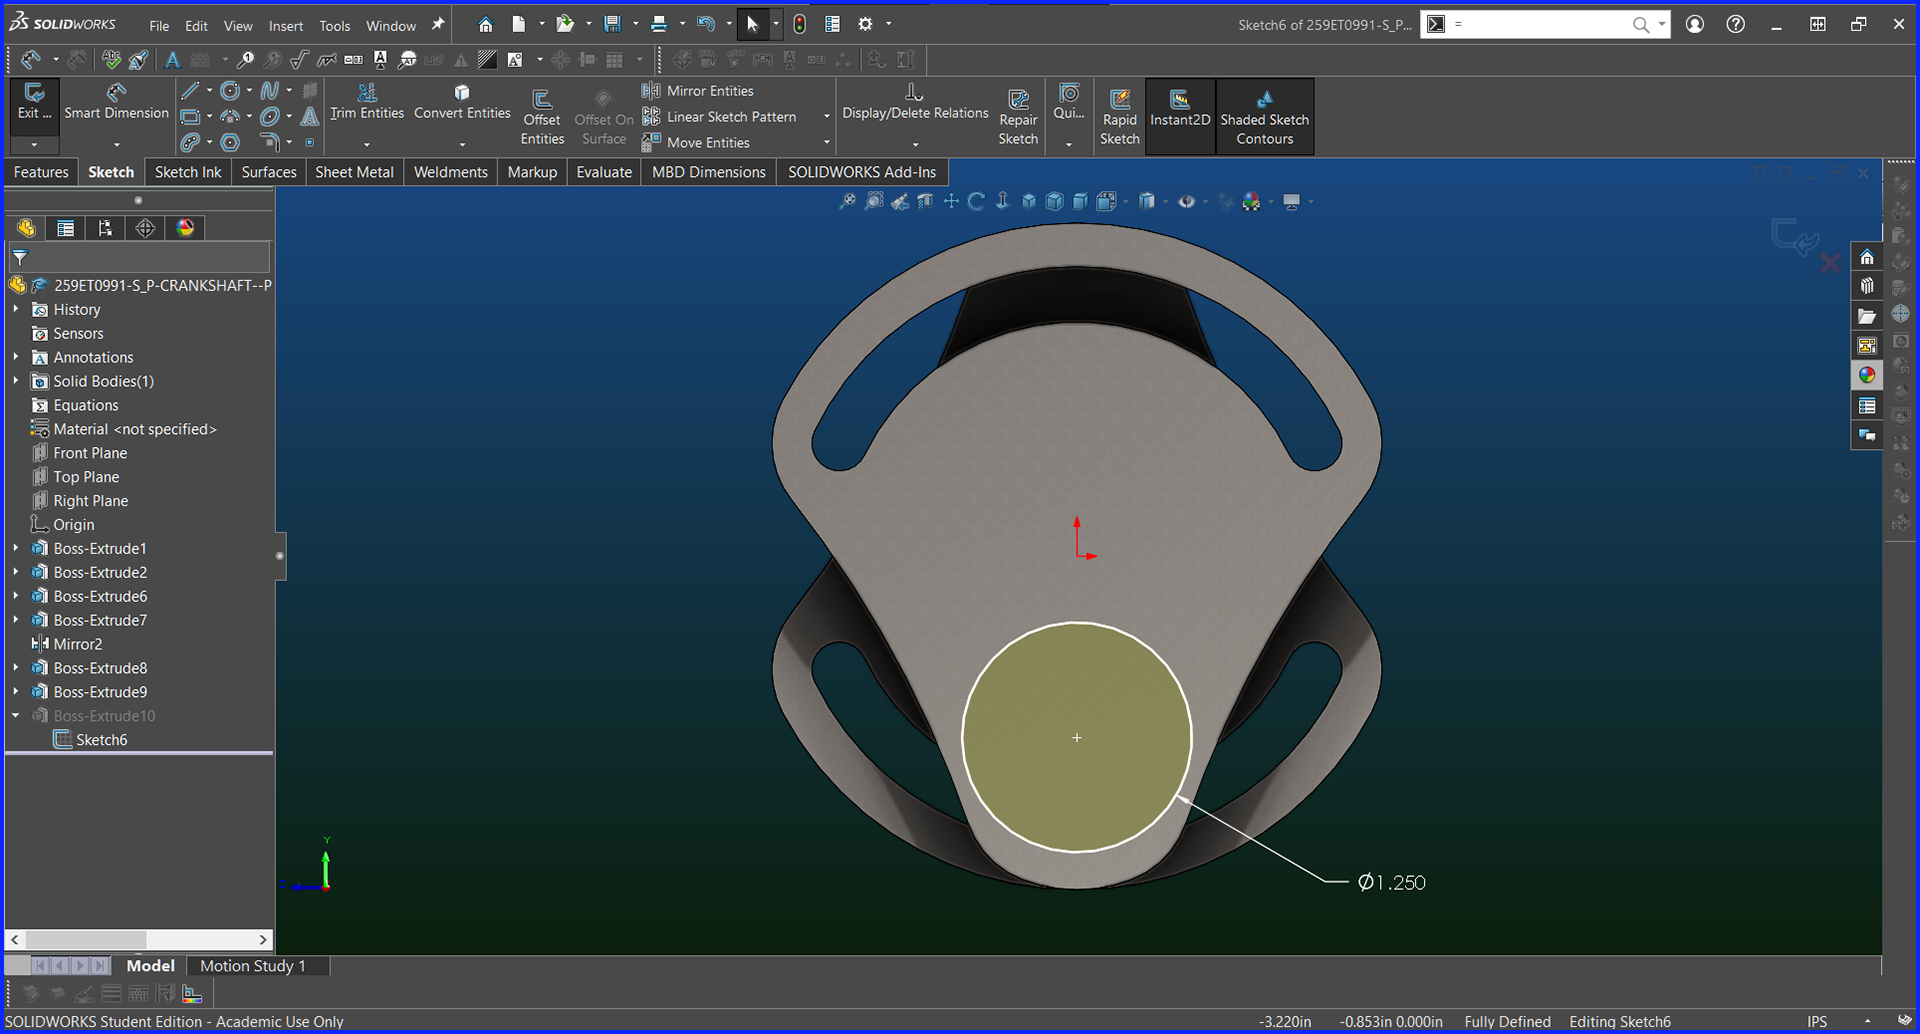Click the diameter 1.250 dimension

1392,882
